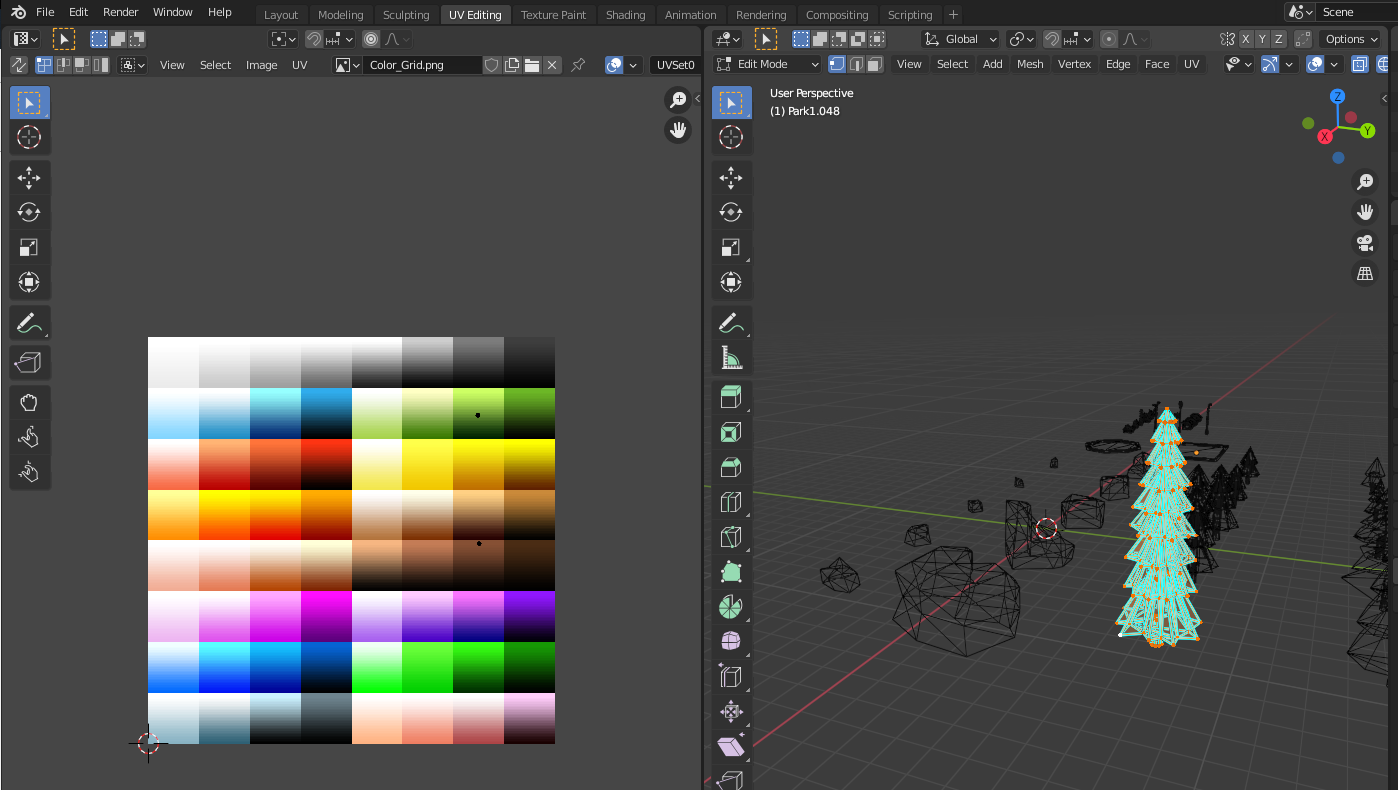Screen dimensions: 1398x790
Task: Pick the Measure tool in 3D viewport
Action: tap(731, 357)
